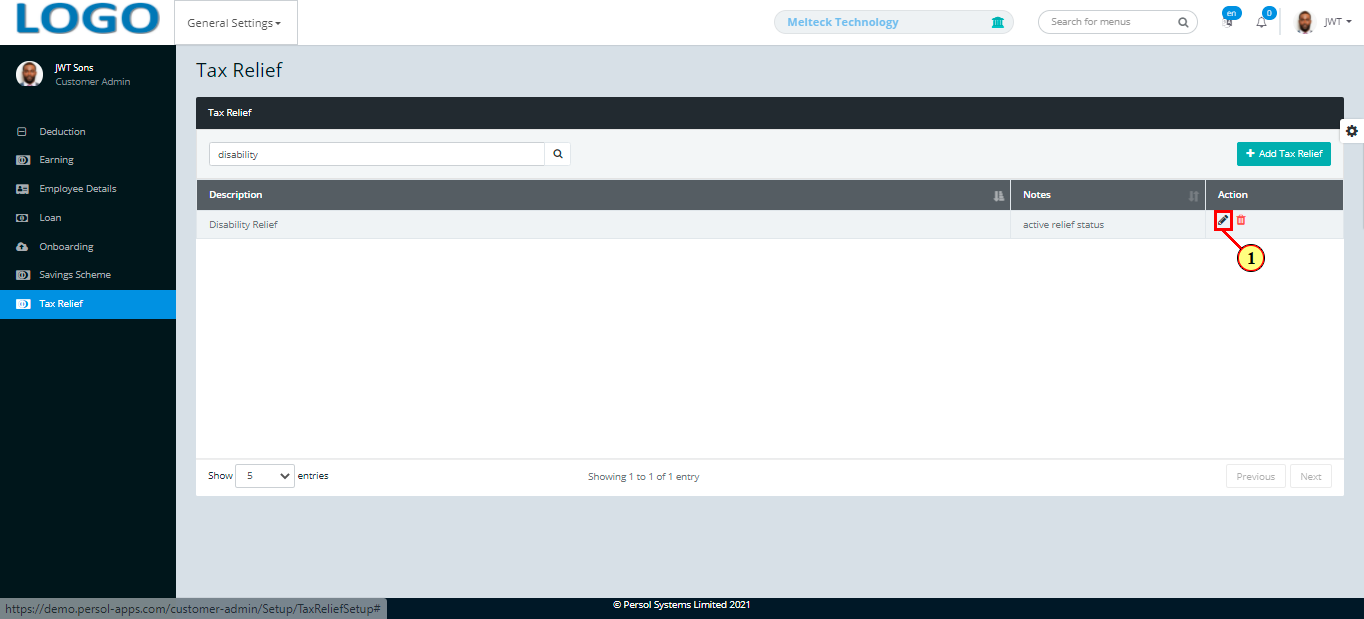Screen dimensions: 1364x619
Task: Open Savings Scheme in the sidebar
Action: pyautogui.click(x=88, y=275)
